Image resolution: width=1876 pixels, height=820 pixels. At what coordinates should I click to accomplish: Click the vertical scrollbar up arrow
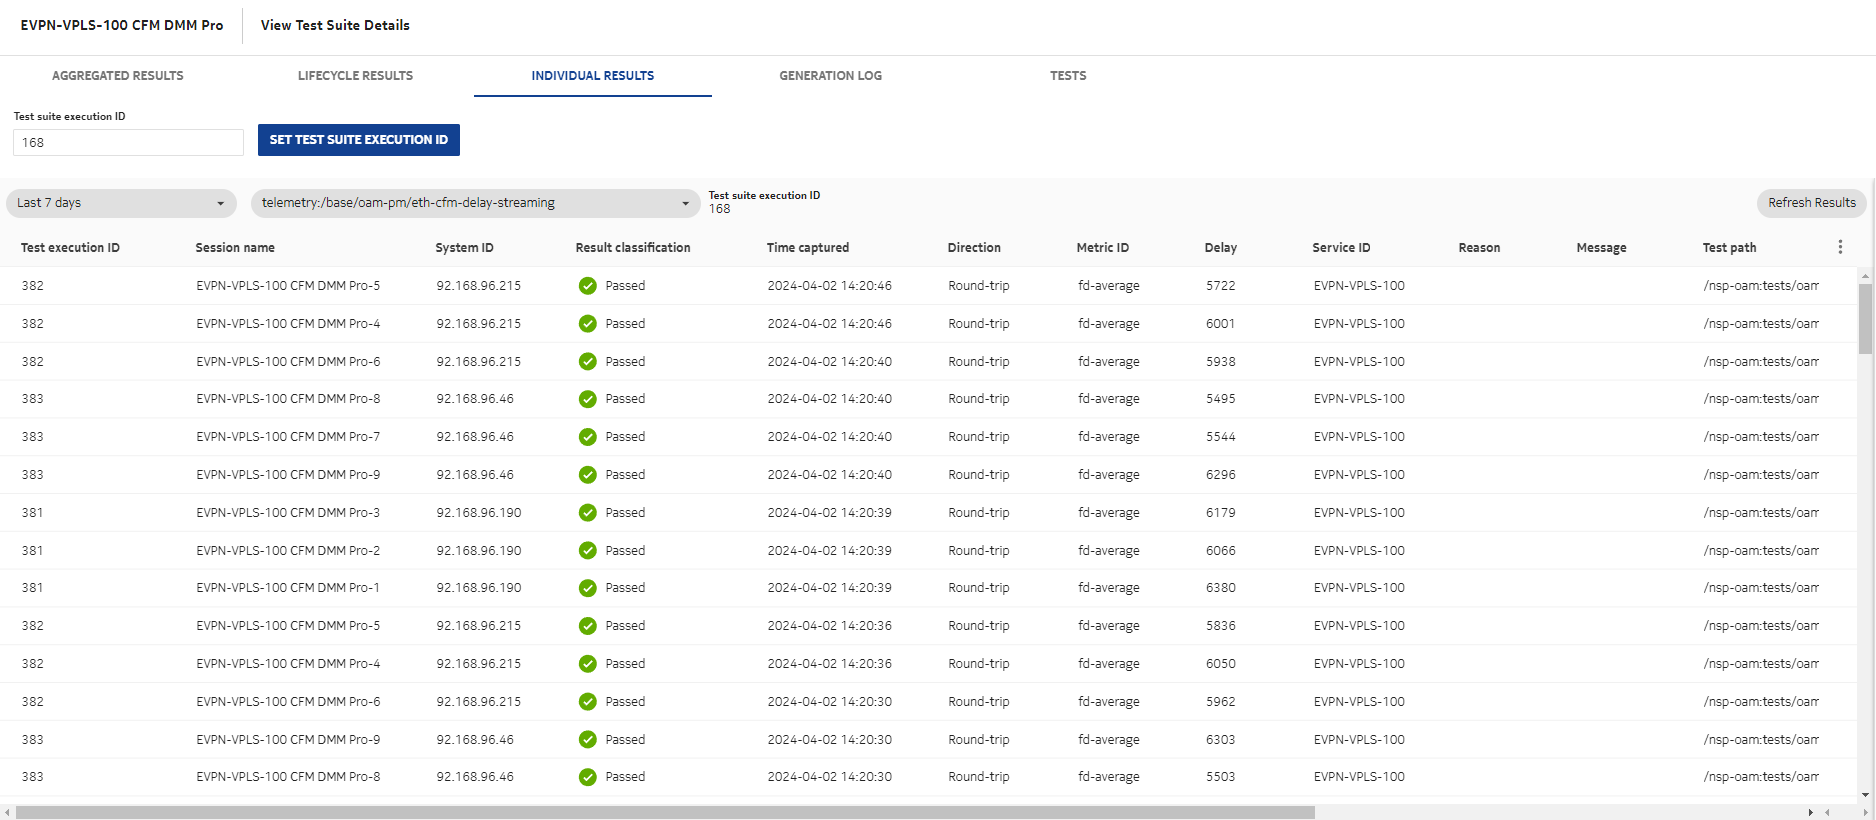(x=1865, y=275)
